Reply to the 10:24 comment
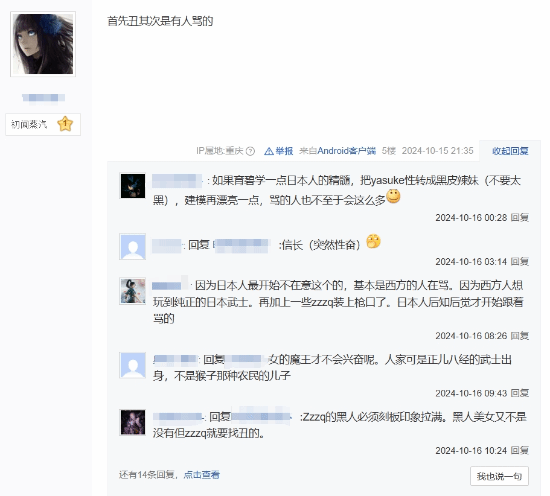The height and width of the screenshot is (496, 550). [x=519, y=450]
